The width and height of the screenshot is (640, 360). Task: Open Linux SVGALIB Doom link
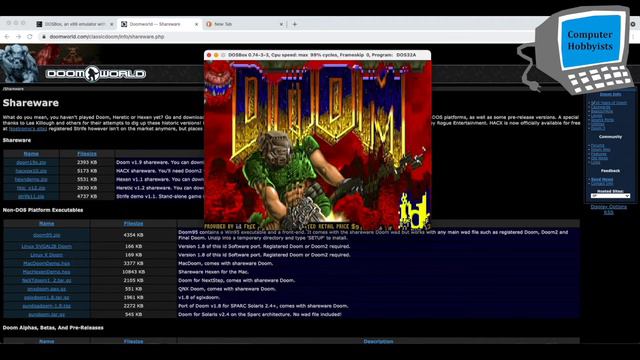pos(47,247)
